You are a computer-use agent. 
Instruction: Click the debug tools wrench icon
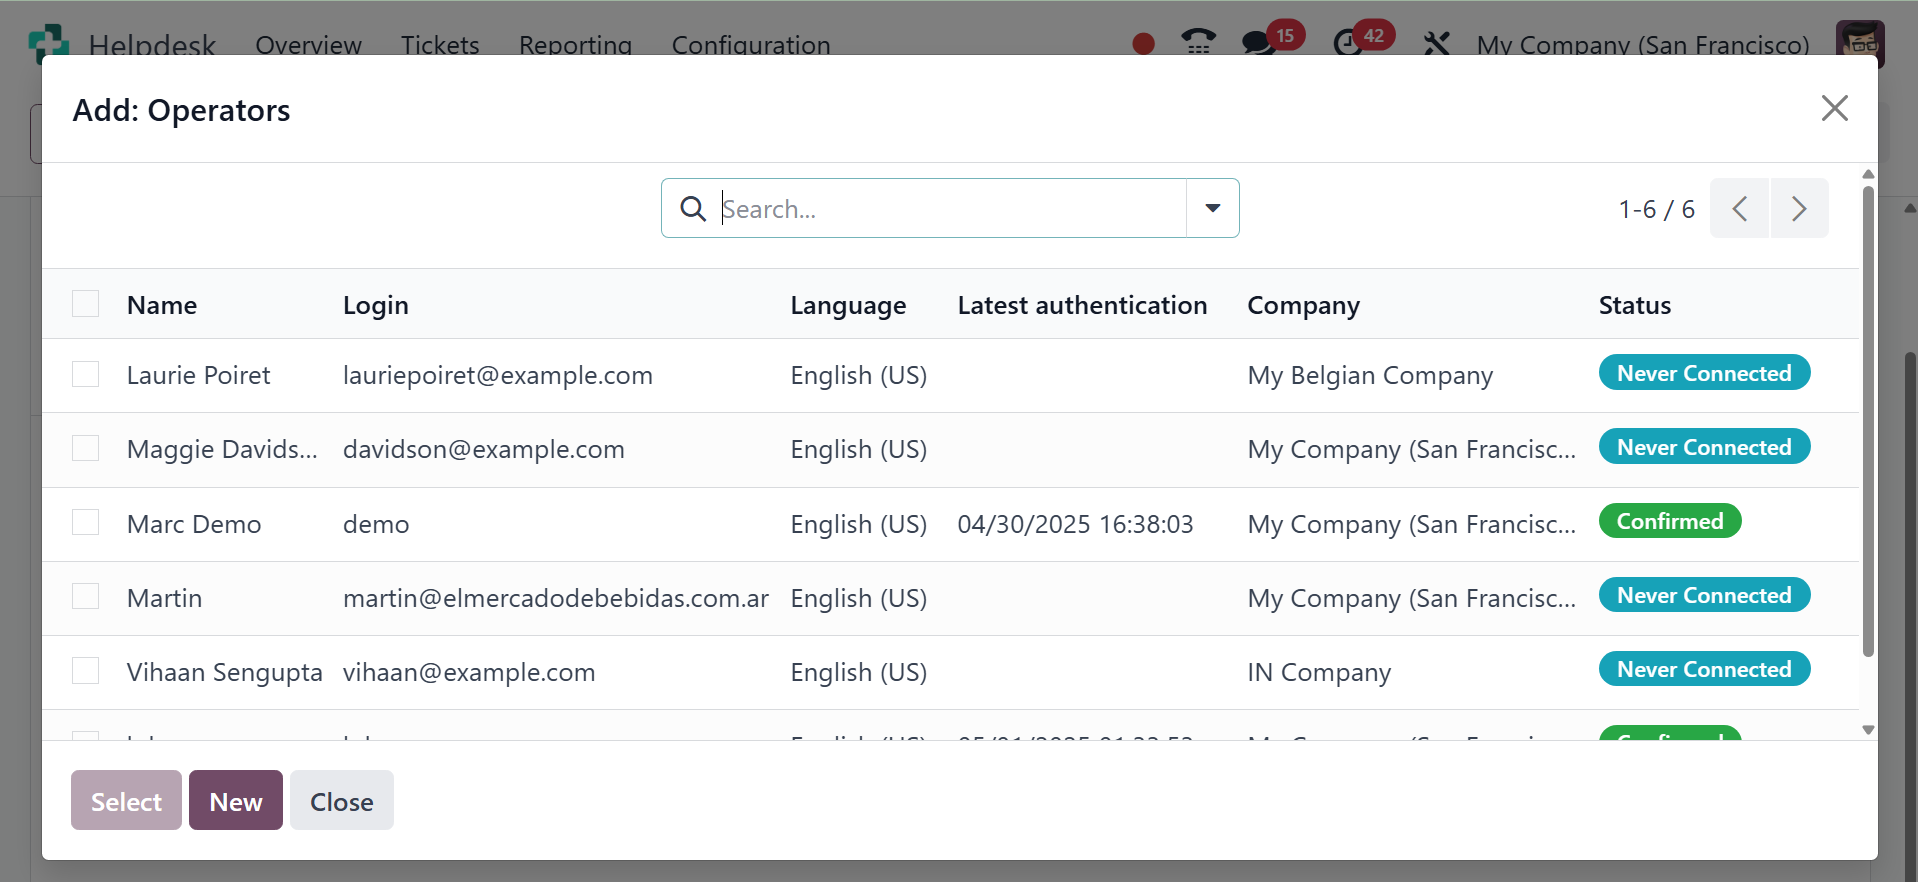(x=1437, y=43)
